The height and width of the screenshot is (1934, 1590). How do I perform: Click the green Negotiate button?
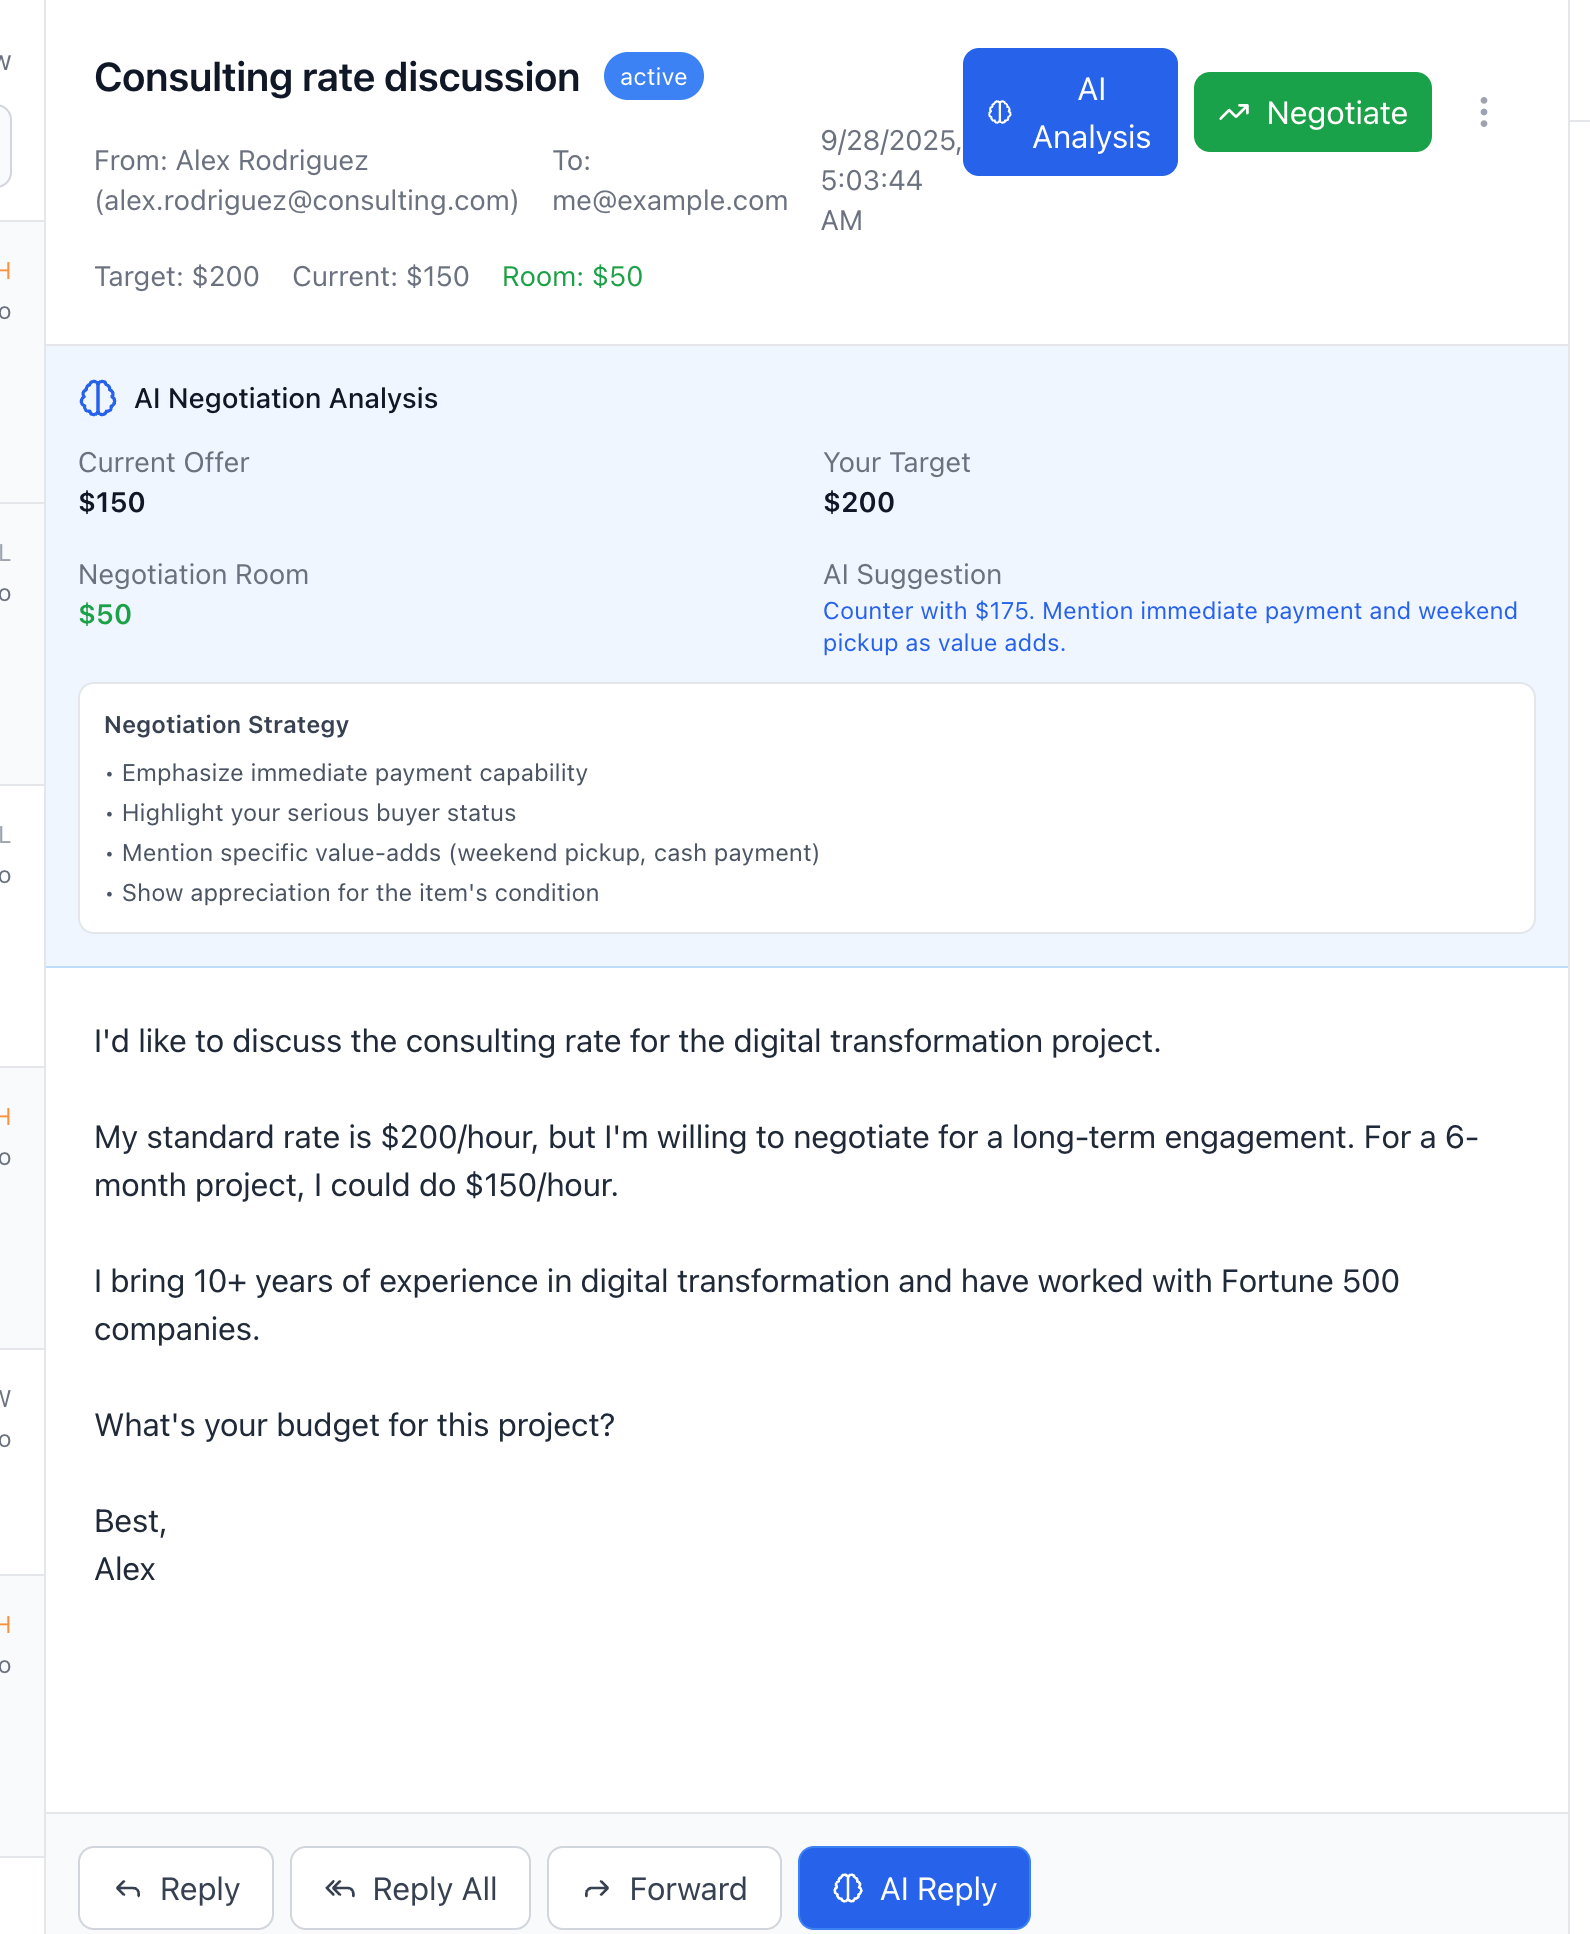(1312, 112)
